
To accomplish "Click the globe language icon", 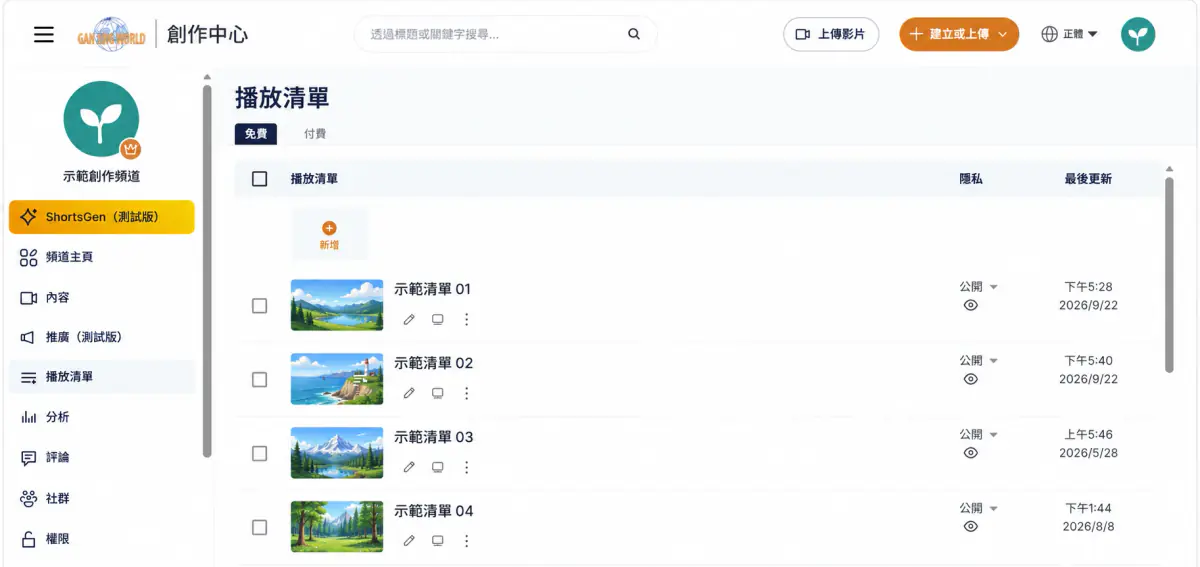I will click(1049, 34).
